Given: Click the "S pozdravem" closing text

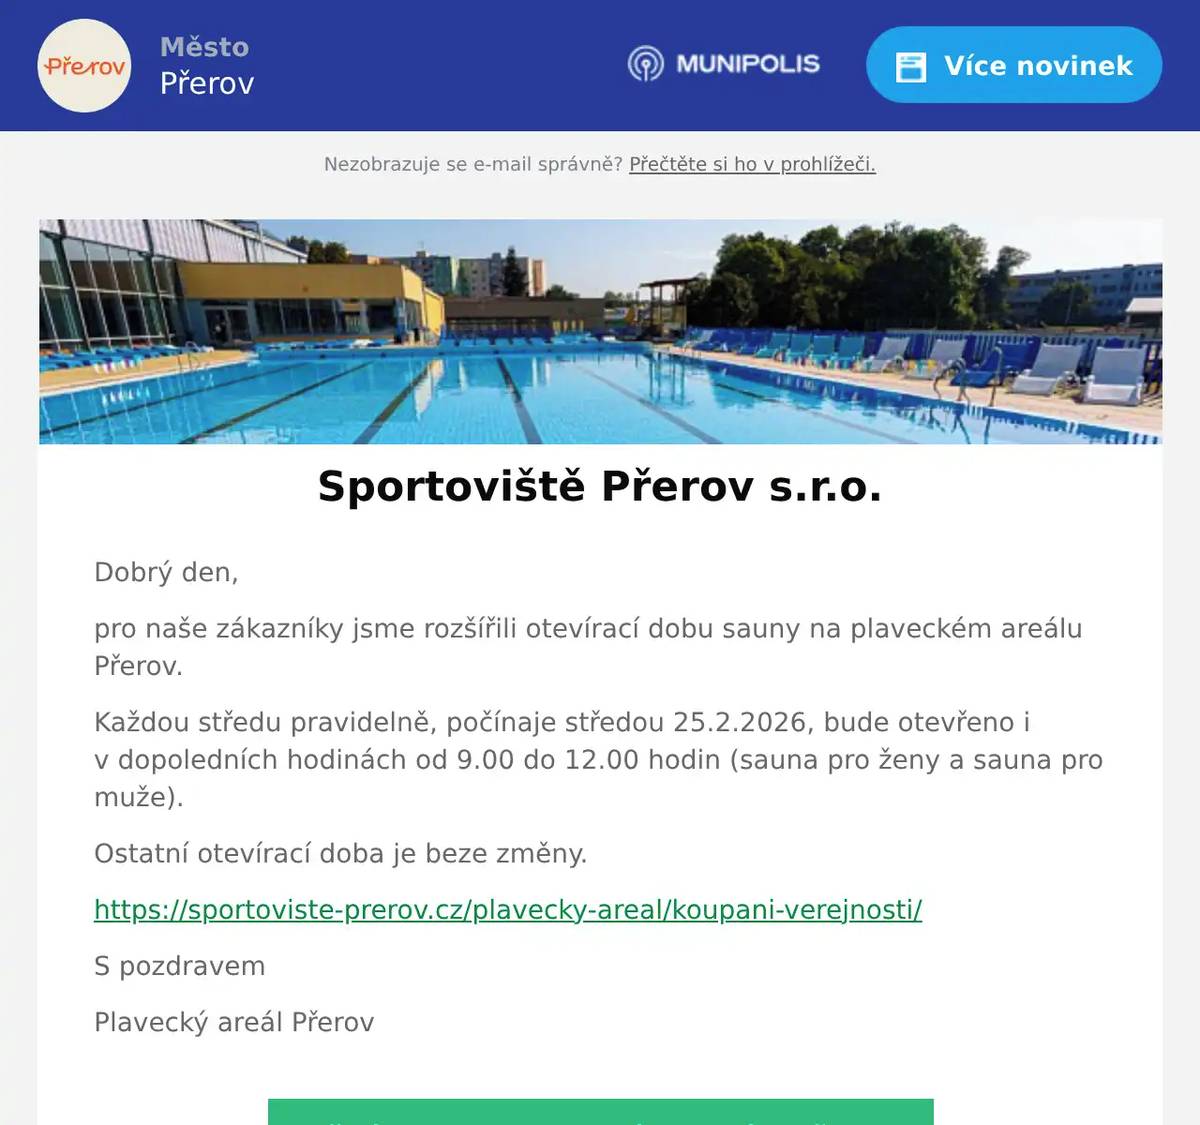Looking at the screenshot, I should tap(180, 965).
